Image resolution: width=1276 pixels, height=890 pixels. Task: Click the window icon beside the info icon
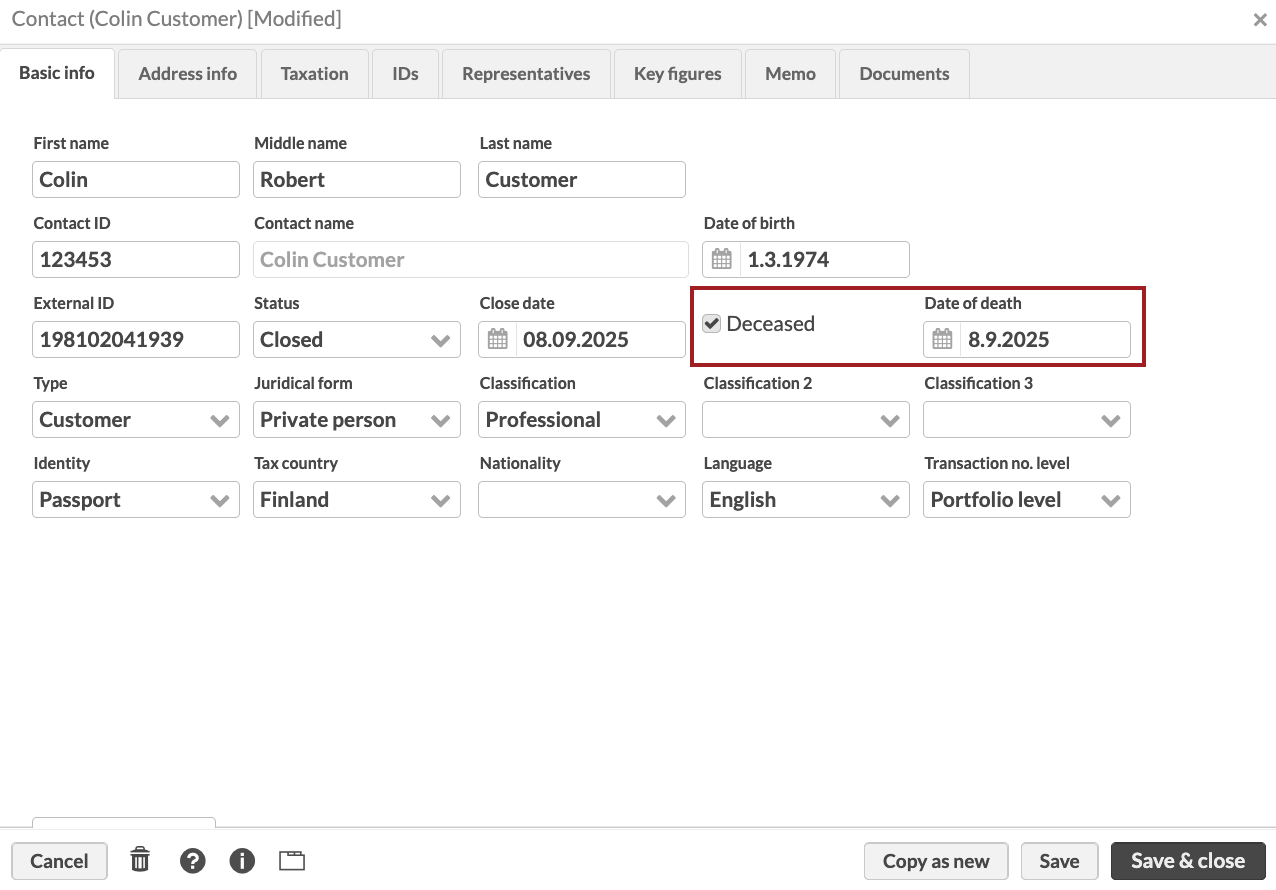point(292,861)
